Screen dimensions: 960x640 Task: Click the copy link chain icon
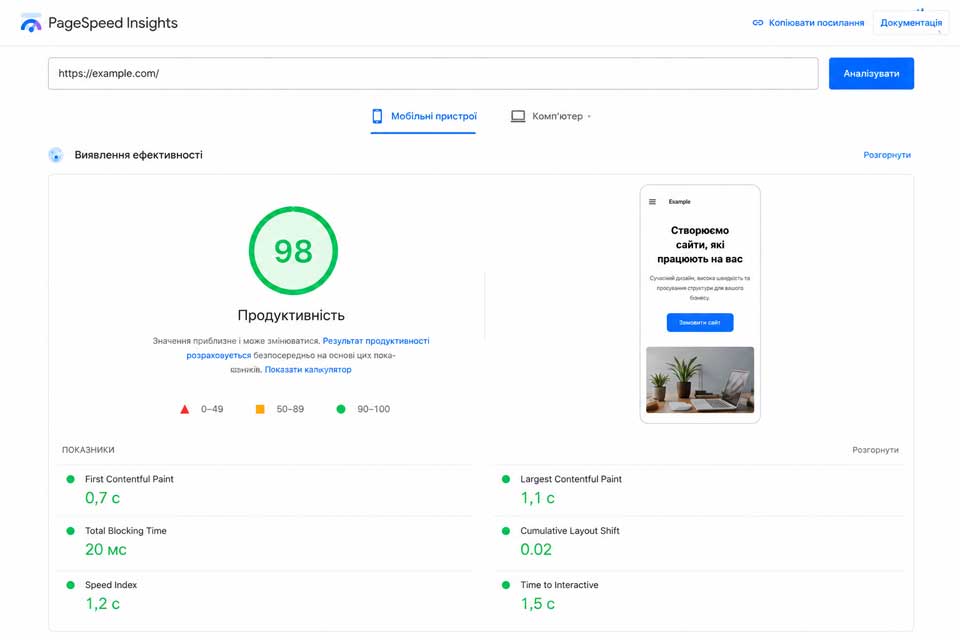point(757,23)
